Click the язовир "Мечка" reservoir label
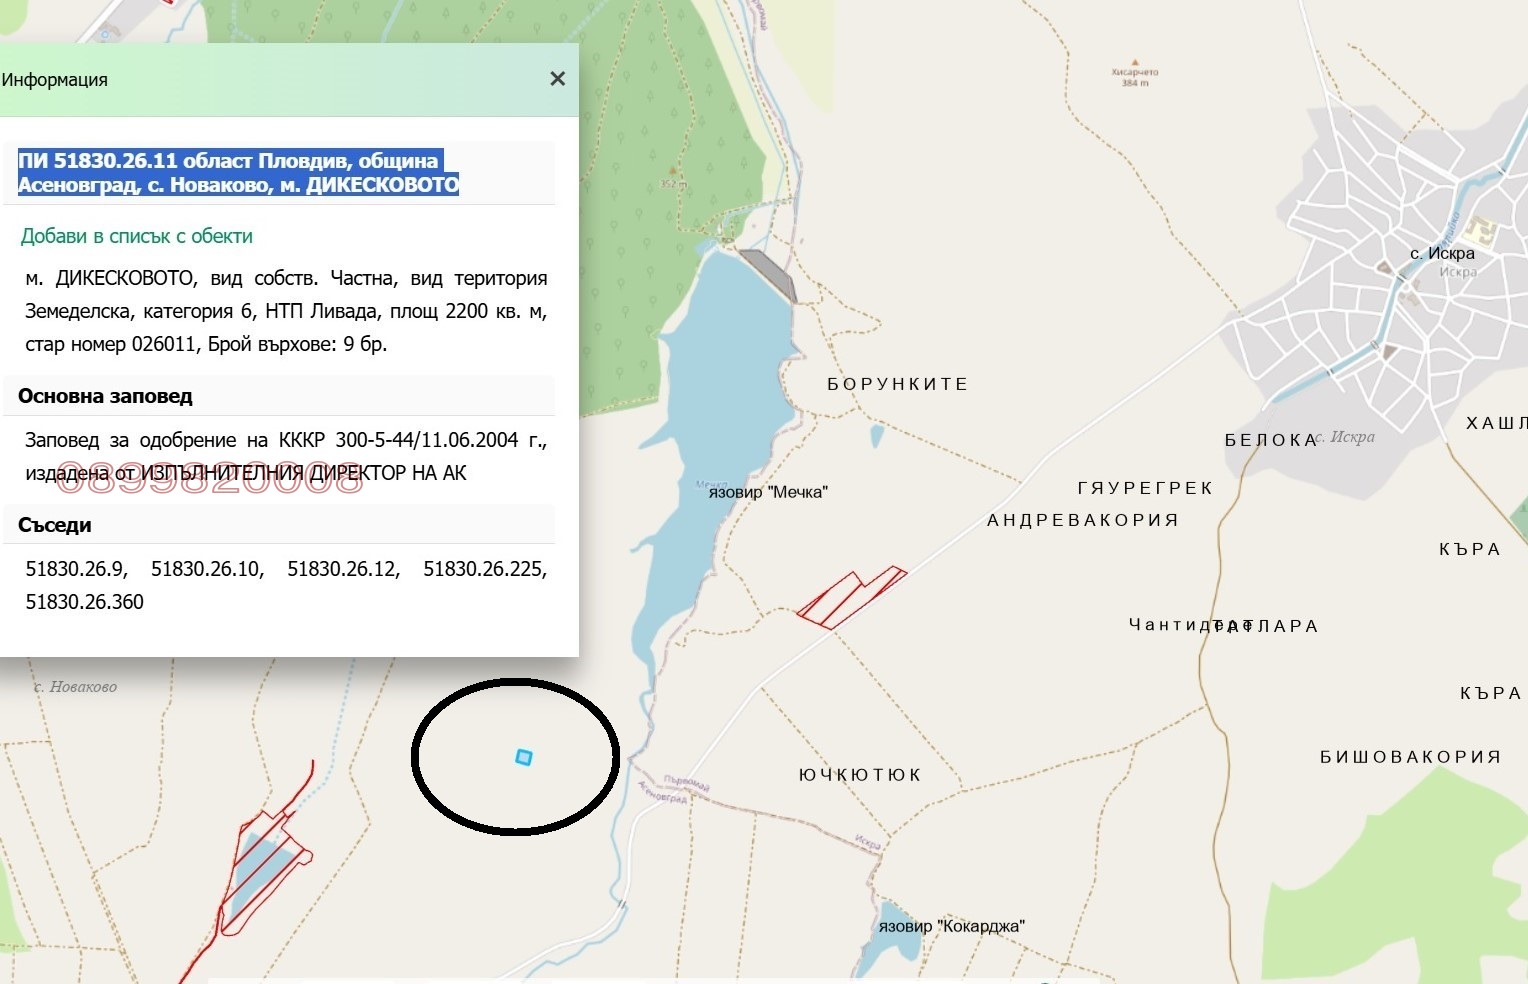1528x984 pixels. coord(768,492)
